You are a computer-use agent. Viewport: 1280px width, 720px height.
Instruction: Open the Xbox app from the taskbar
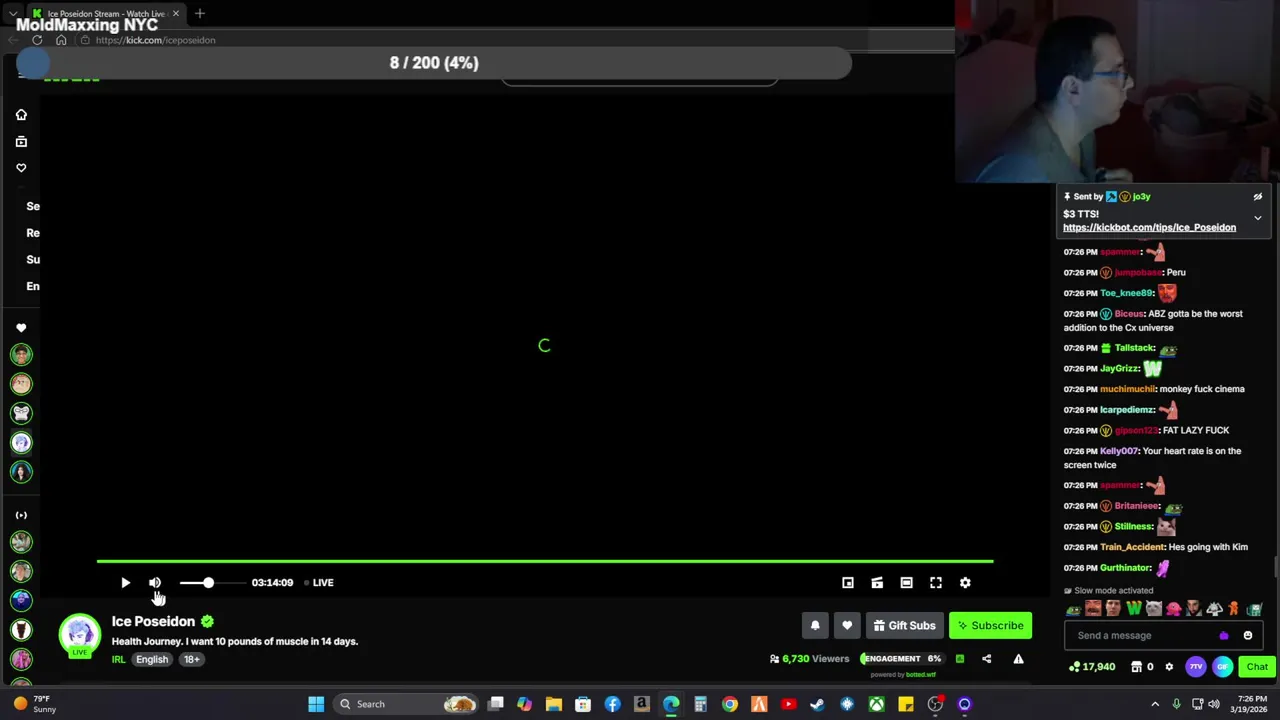coord(876,704)
